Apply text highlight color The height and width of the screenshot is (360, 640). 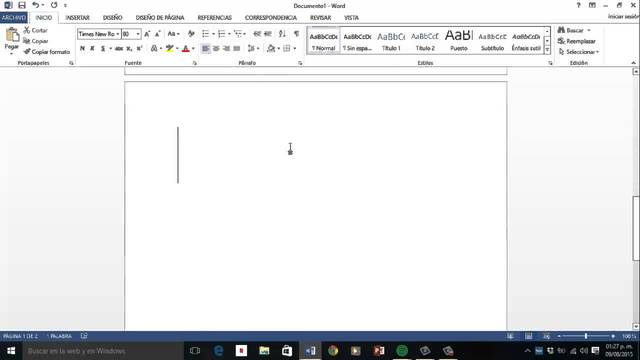[x=169, y=49]
